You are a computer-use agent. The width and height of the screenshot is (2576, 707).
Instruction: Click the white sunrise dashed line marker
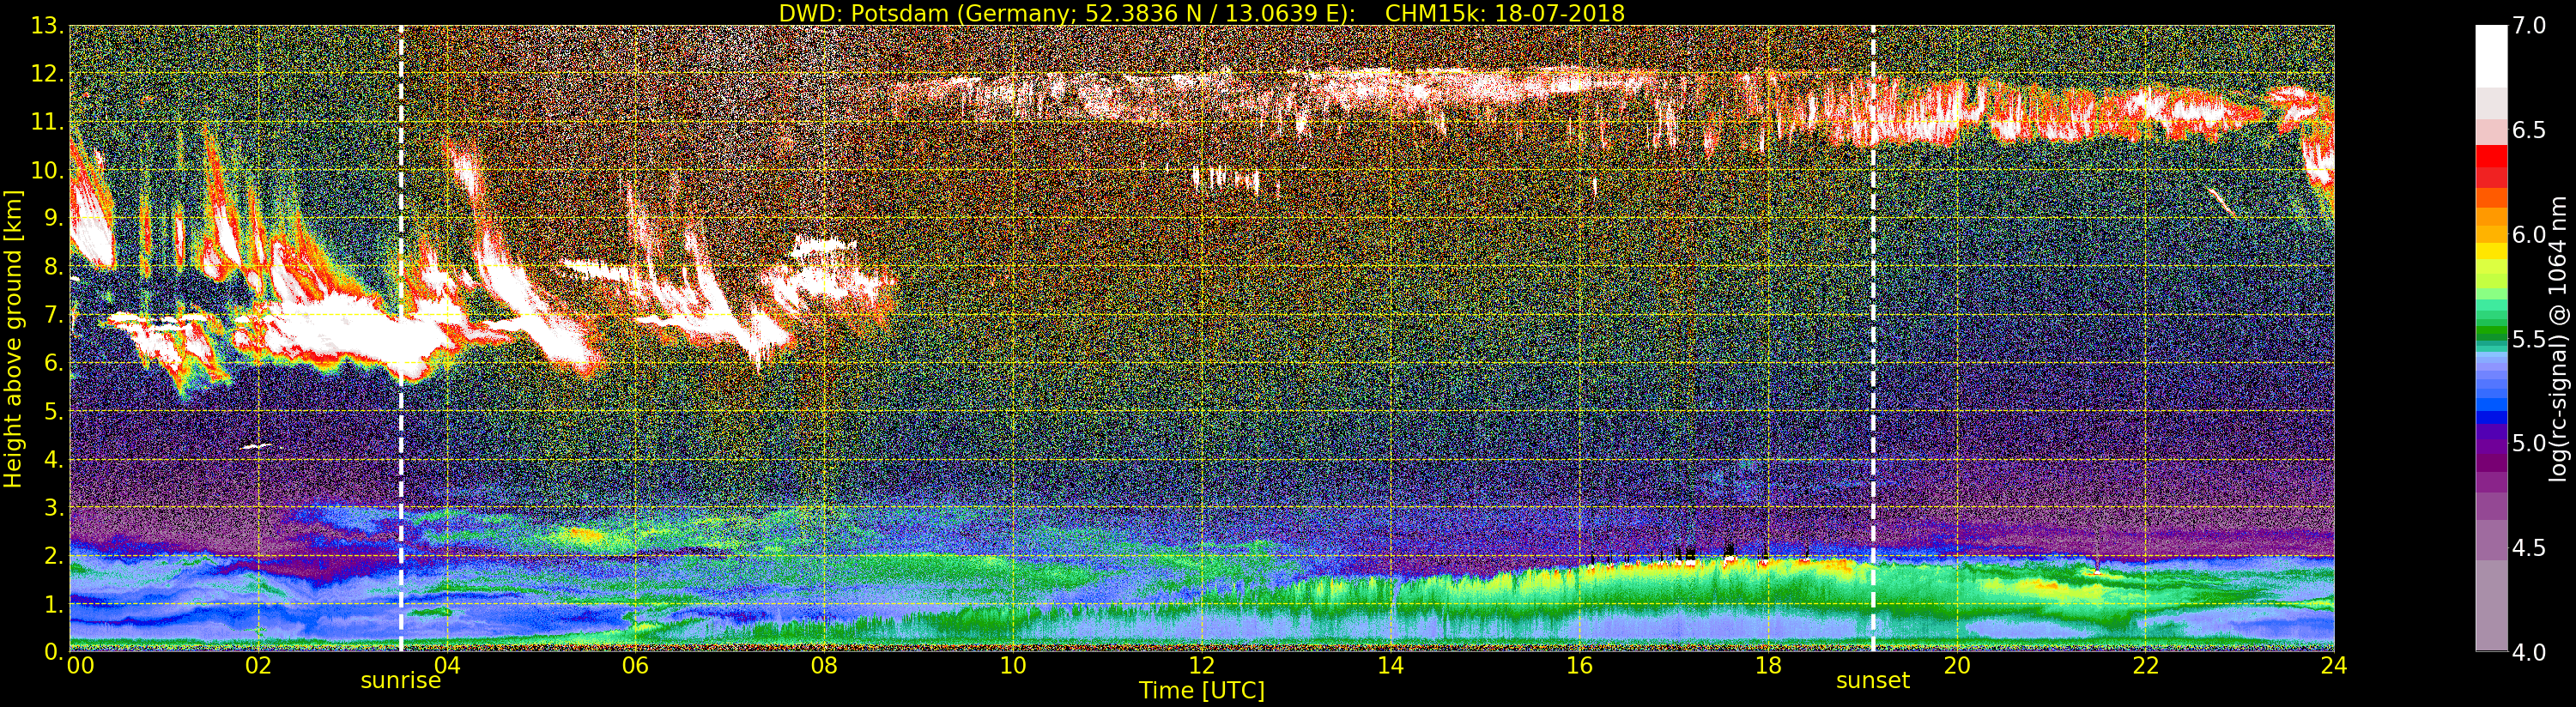point(401,339)
